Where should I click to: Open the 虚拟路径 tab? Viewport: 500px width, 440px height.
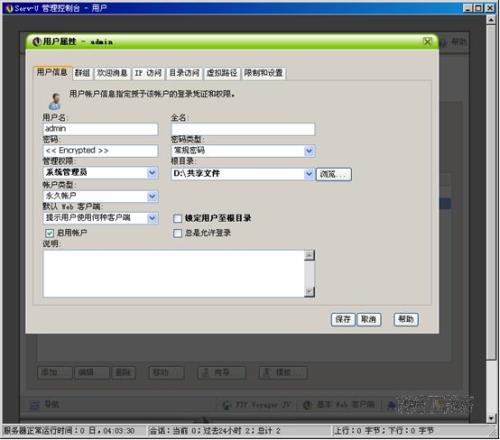point(222,73)
